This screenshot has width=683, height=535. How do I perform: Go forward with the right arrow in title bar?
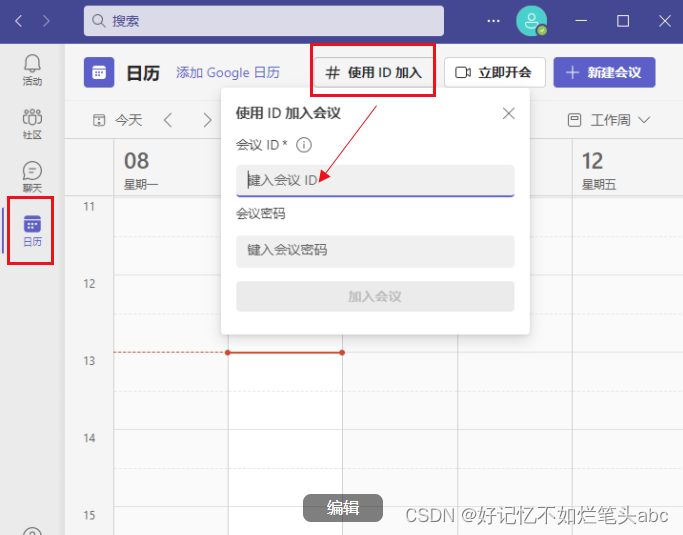coord(46,21)
